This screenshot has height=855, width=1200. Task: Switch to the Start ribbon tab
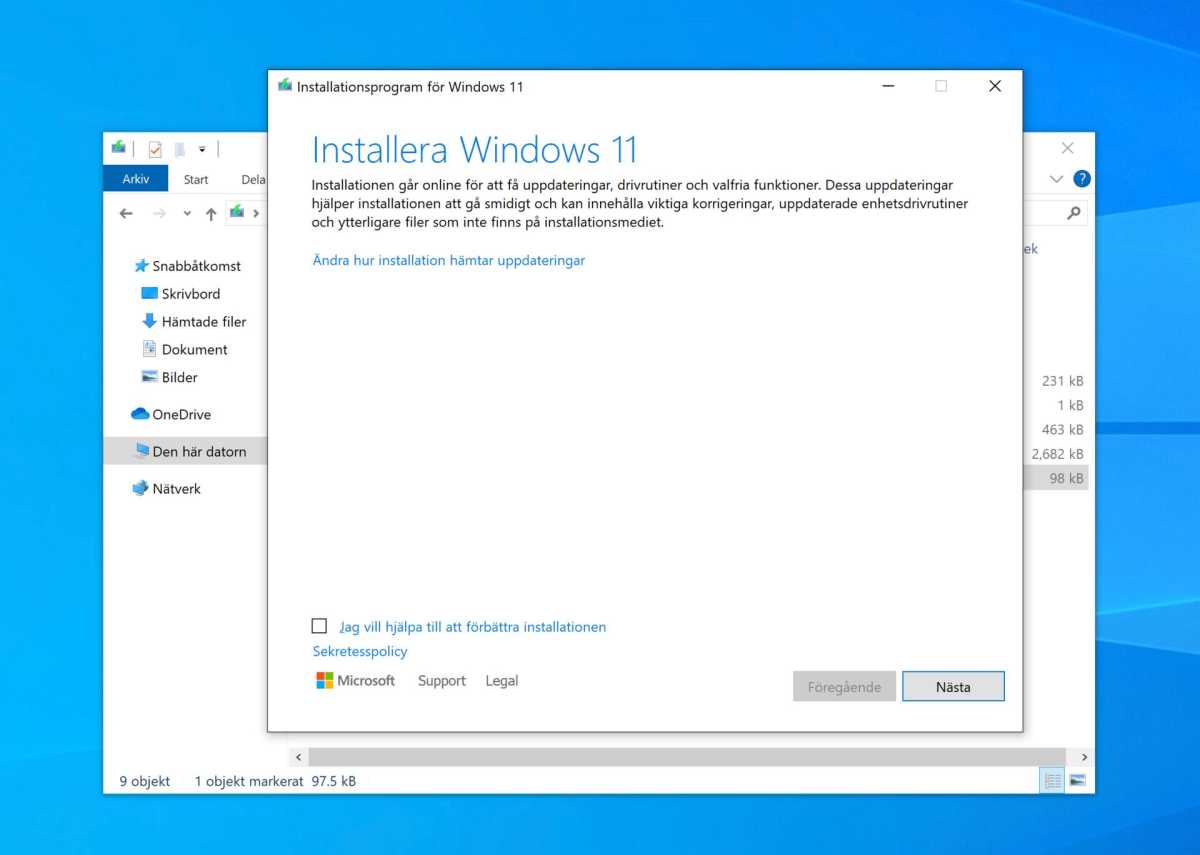(196, 179)
